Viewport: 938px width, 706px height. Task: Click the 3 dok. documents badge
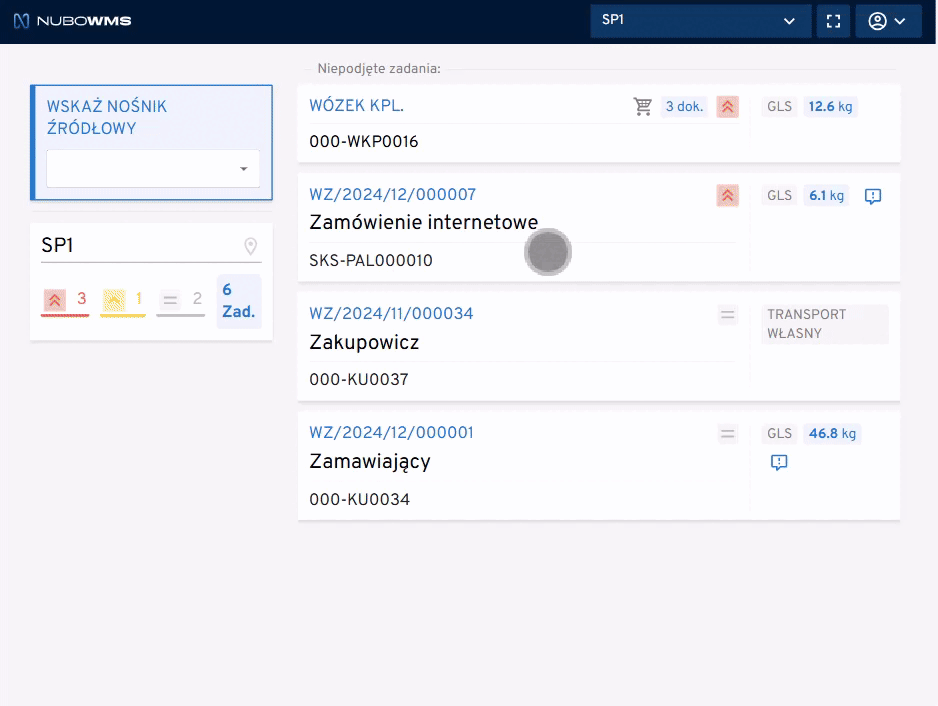[684, 106]
